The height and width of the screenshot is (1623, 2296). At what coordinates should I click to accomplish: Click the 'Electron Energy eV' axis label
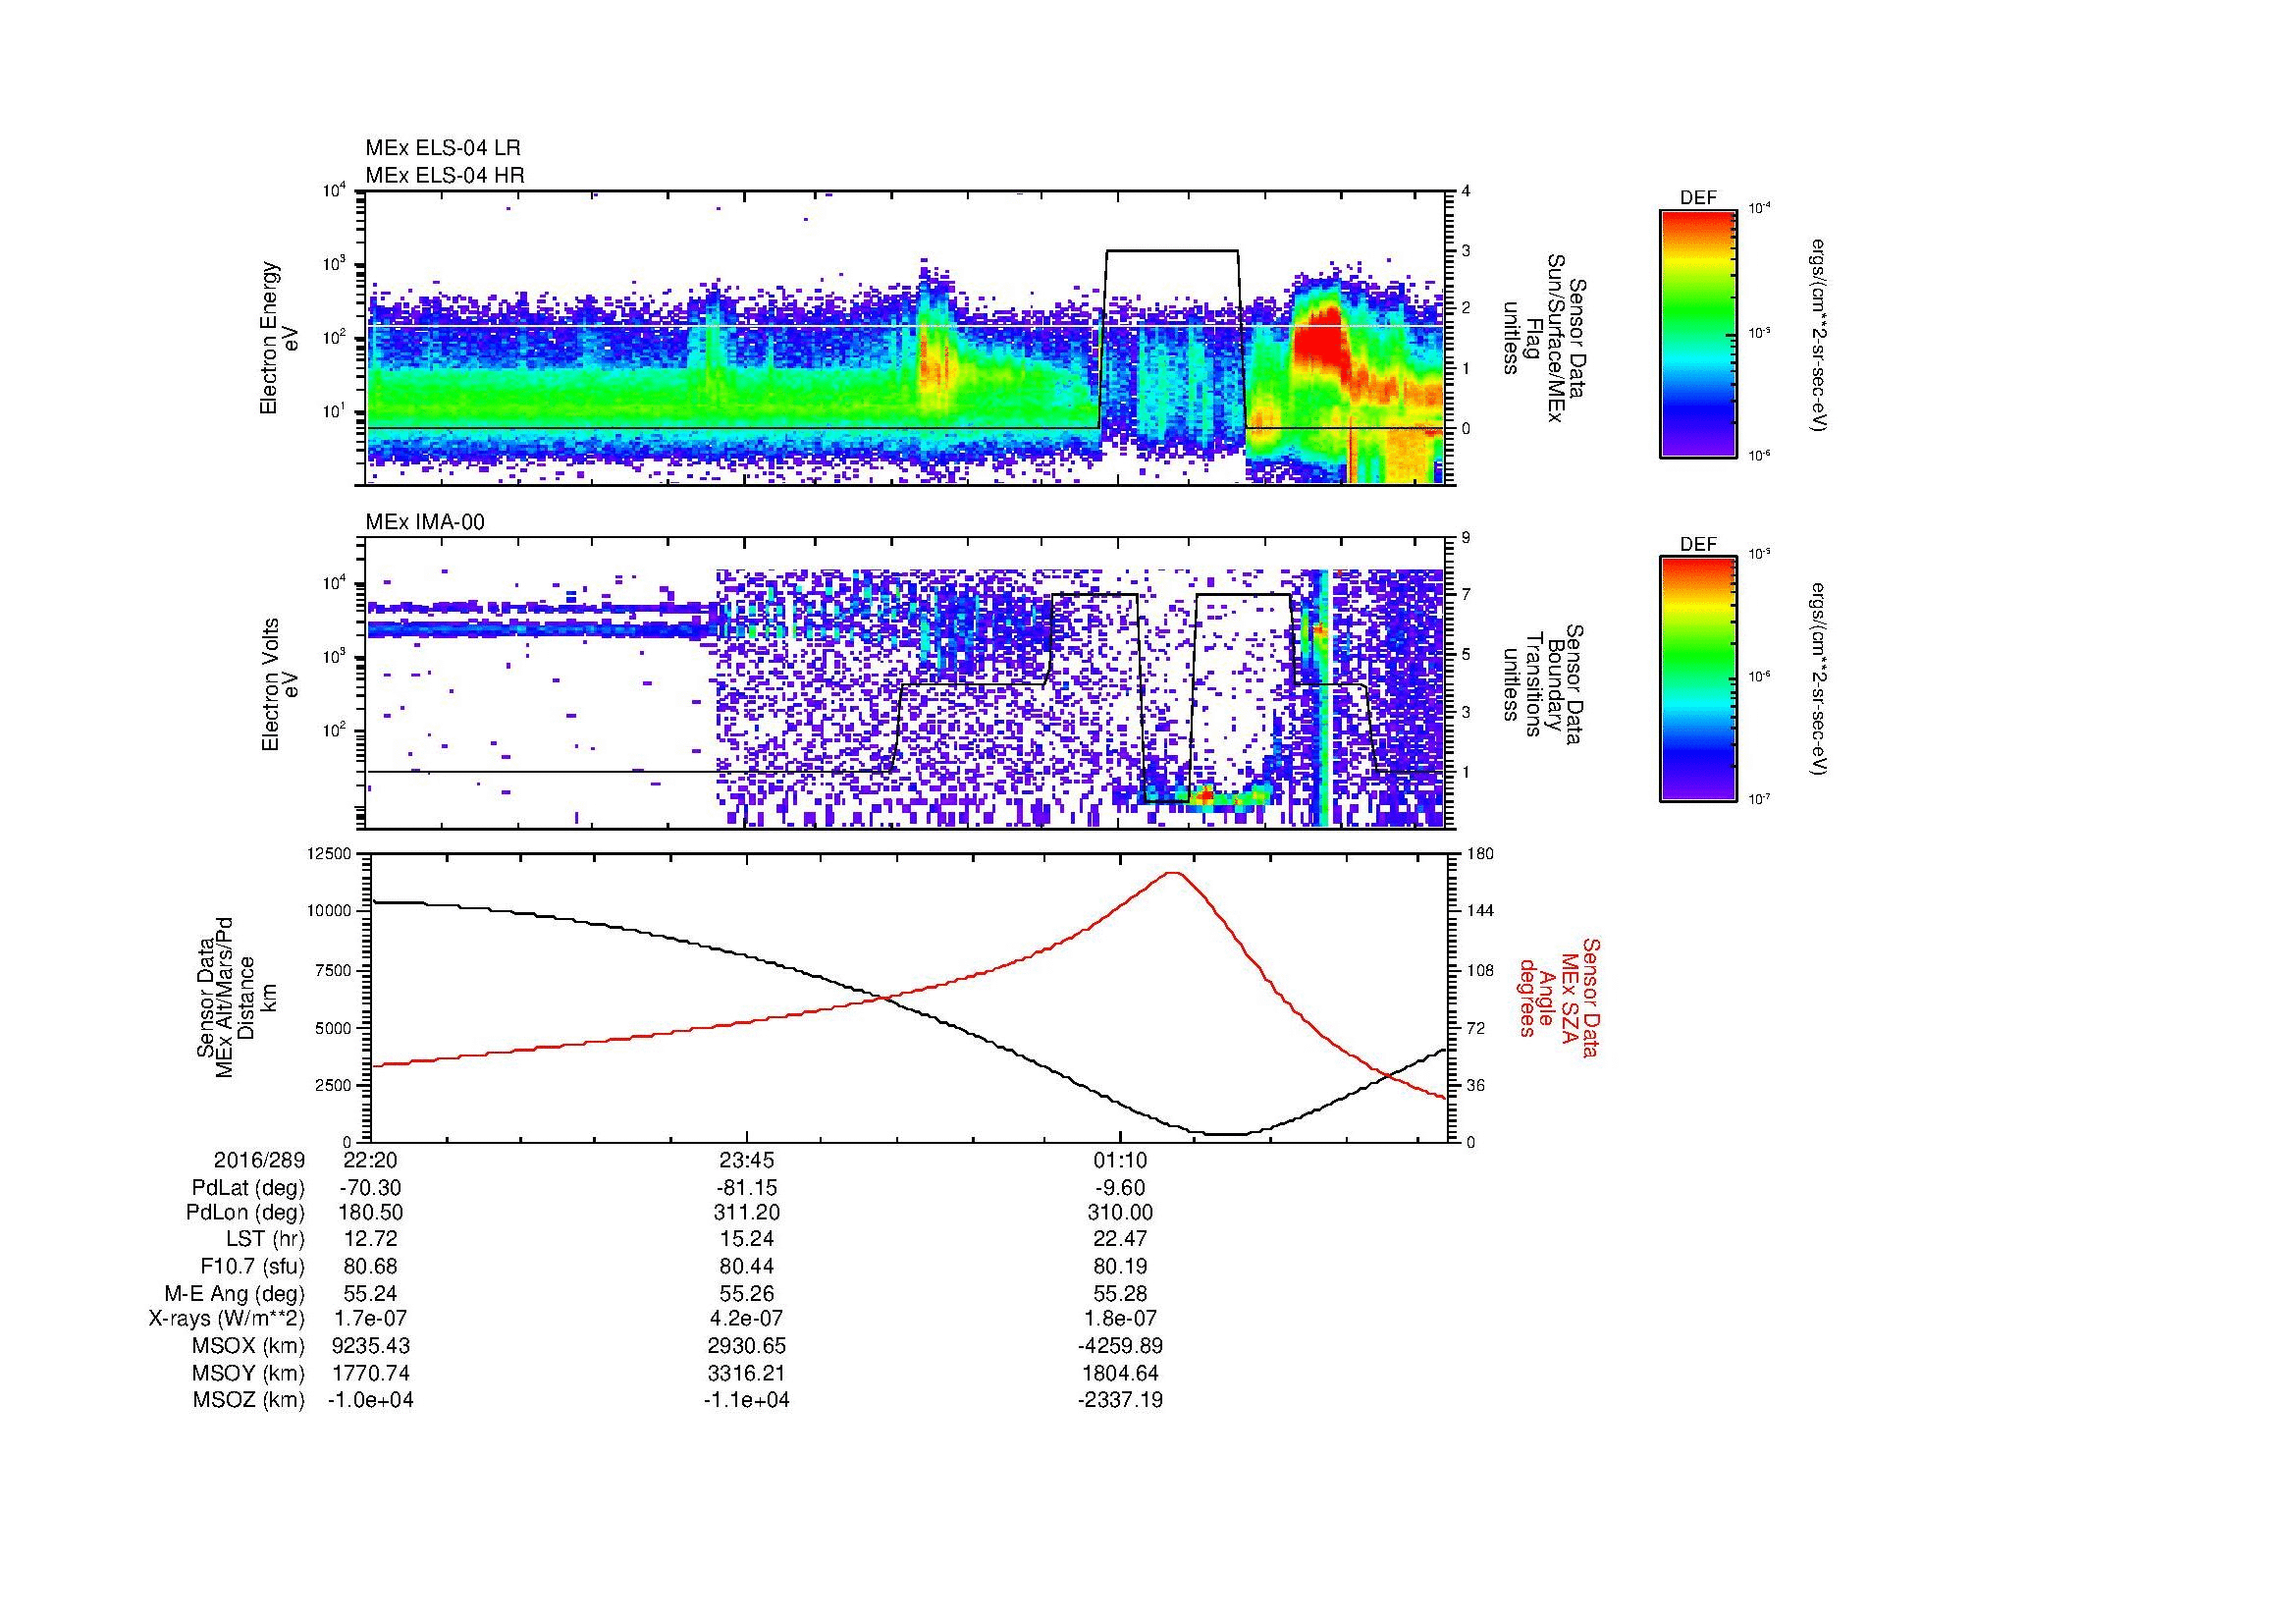pyautogui.click(x=280, y=339)
